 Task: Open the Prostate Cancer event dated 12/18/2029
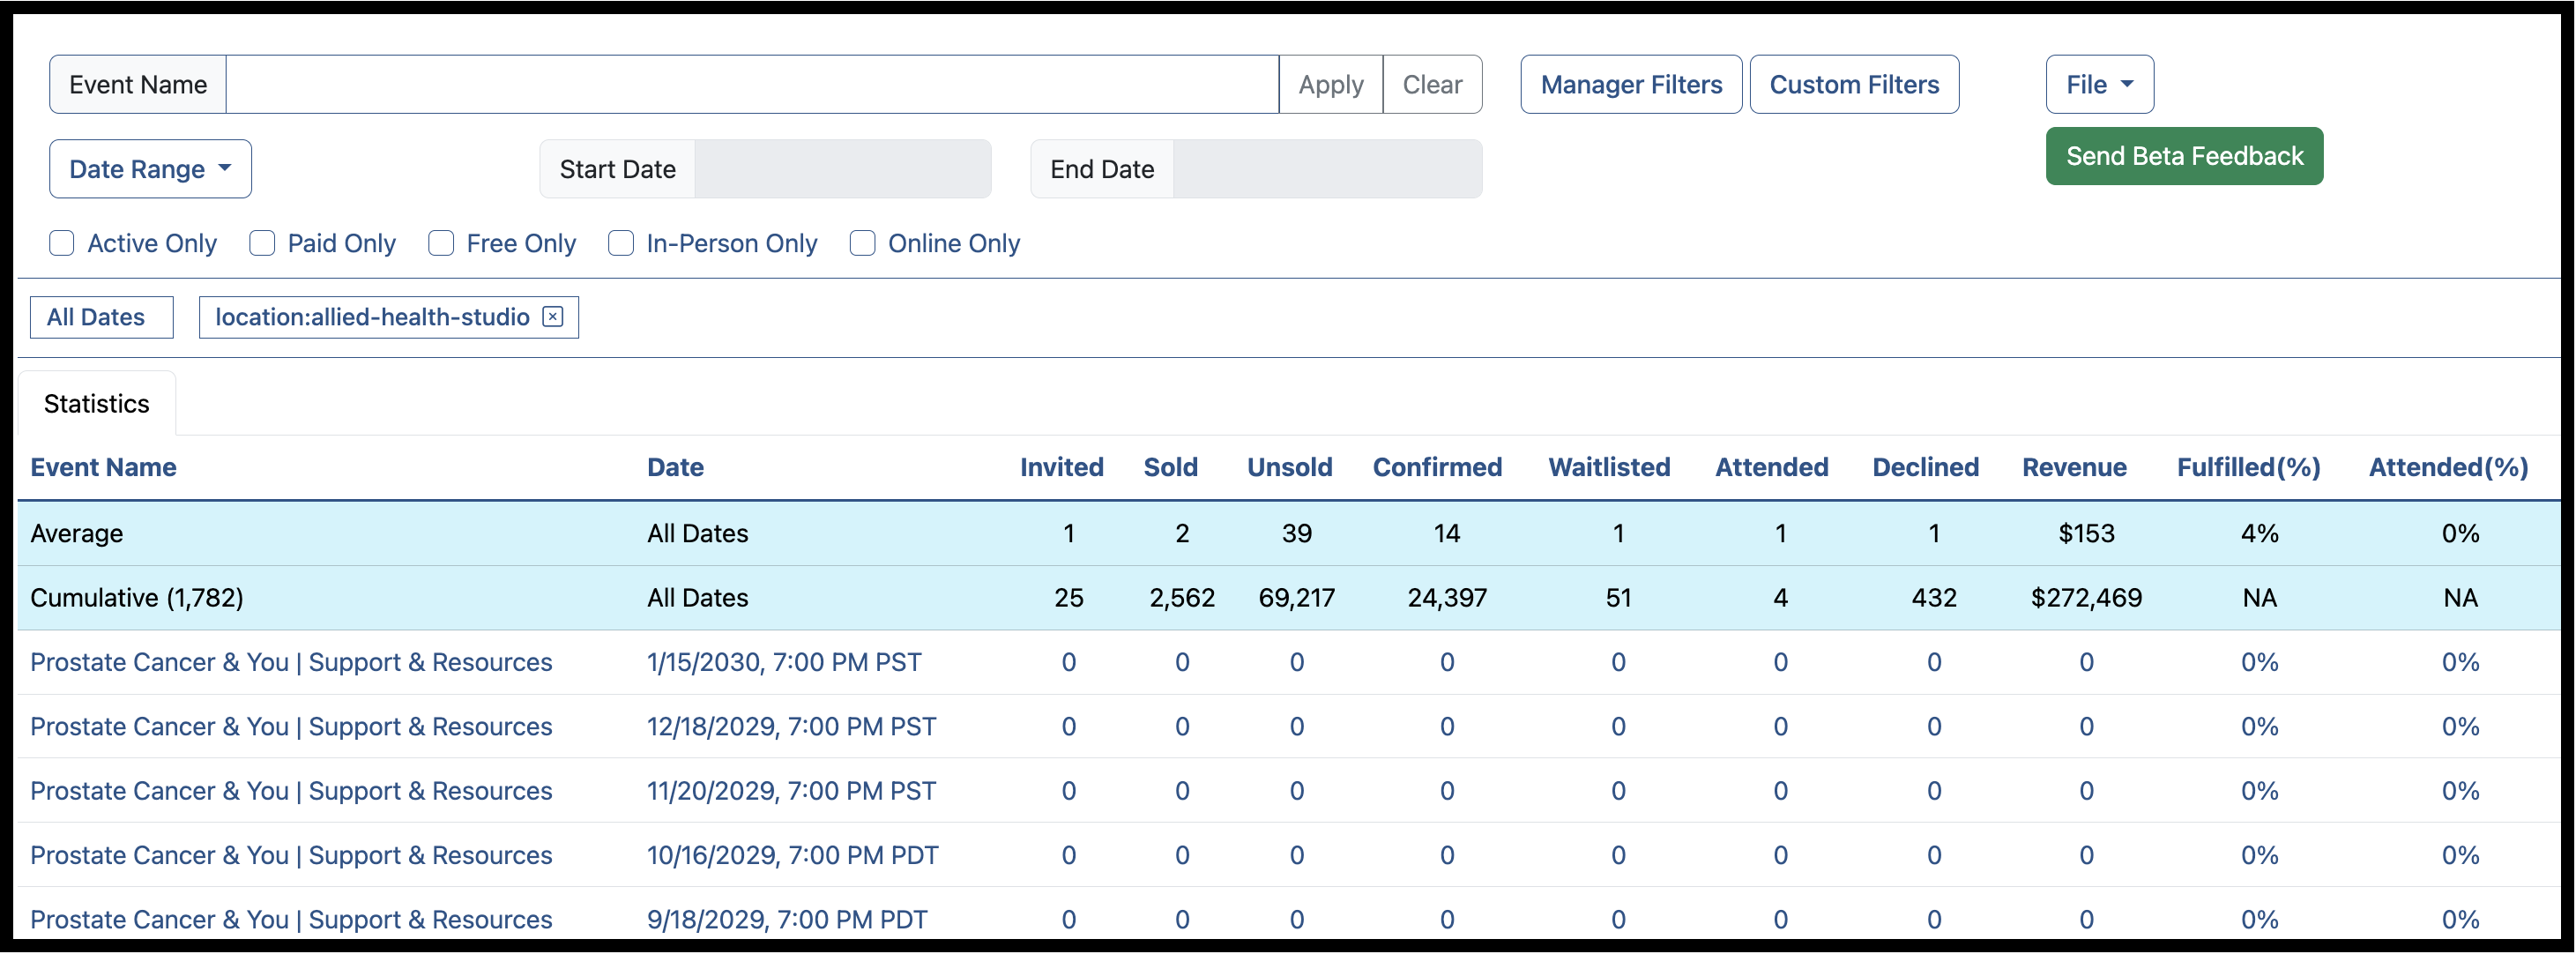[291, 727]
